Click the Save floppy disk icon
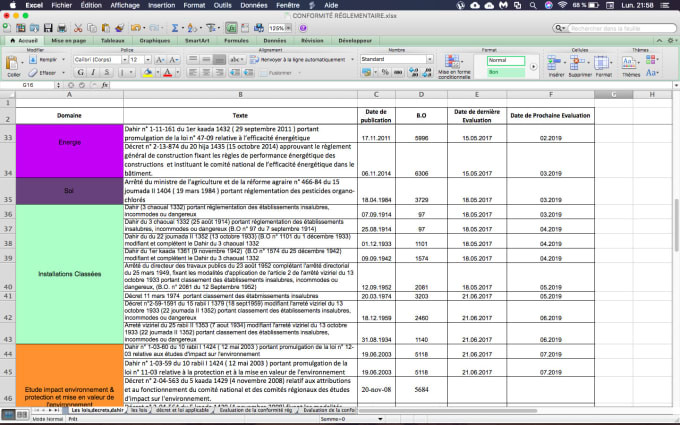This screenshot has height=425, width=680. click(x=48, y=28)
